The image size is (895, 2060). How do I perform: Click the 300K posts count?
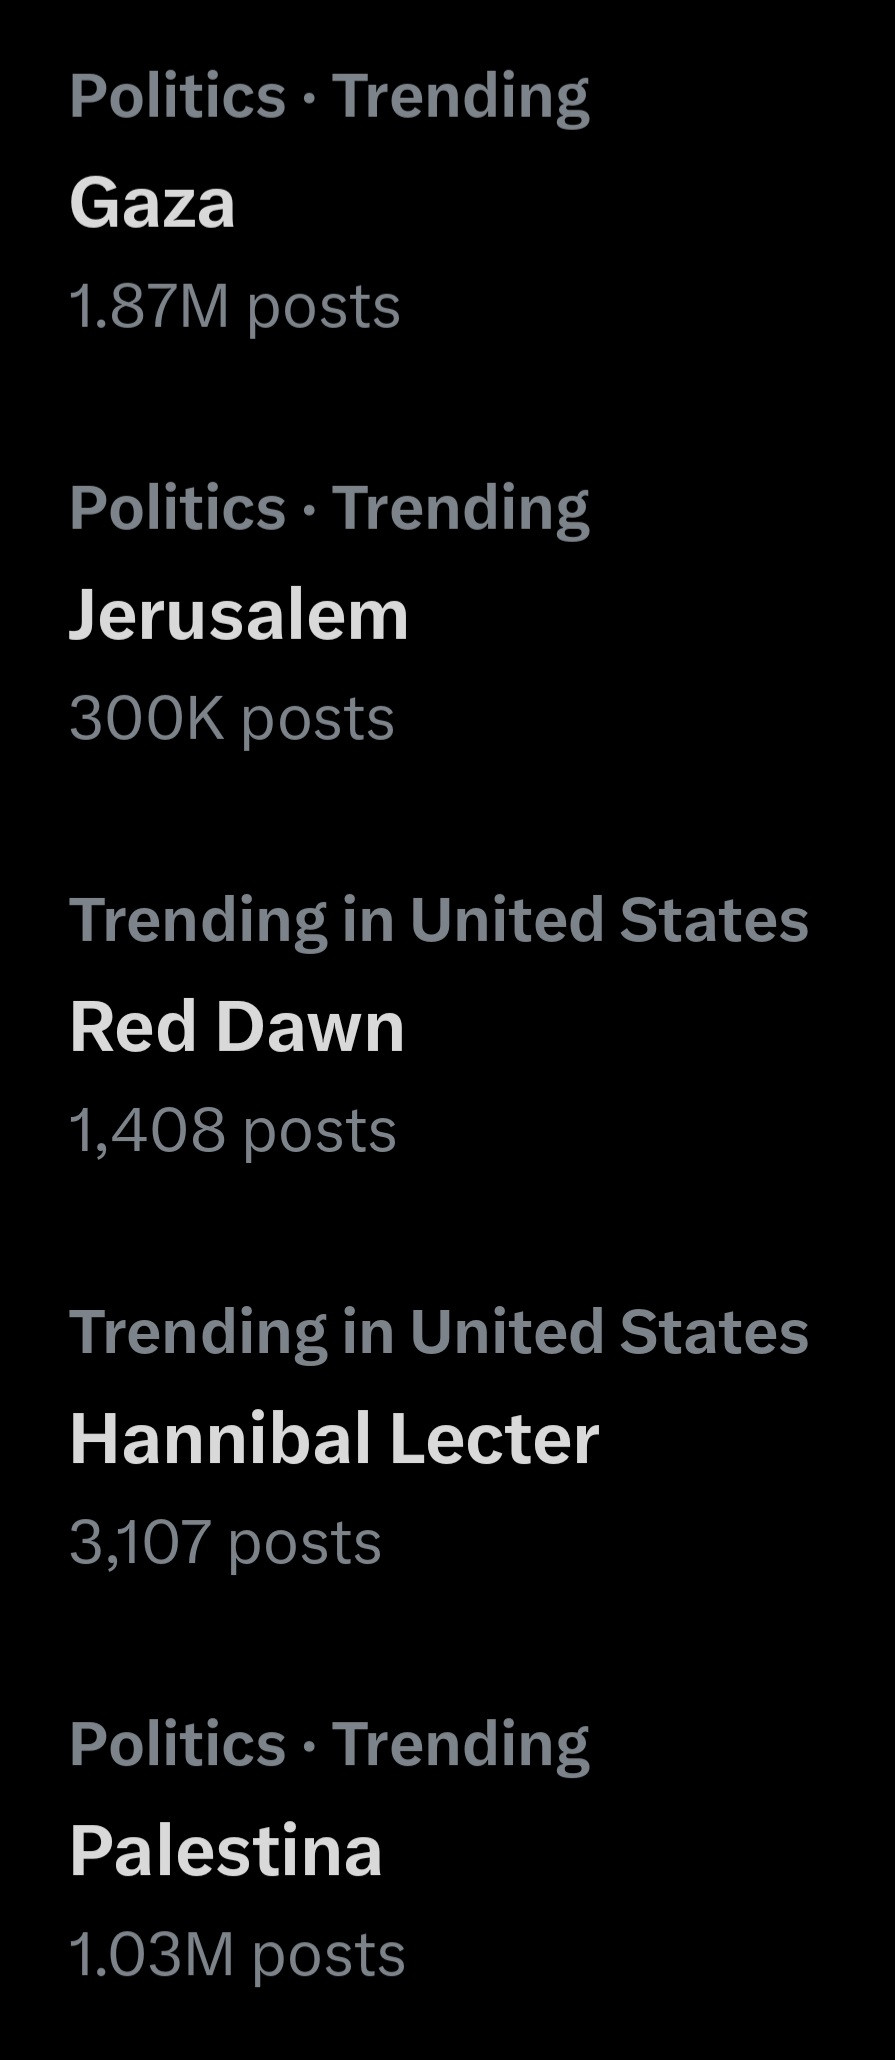click(232, 718)
